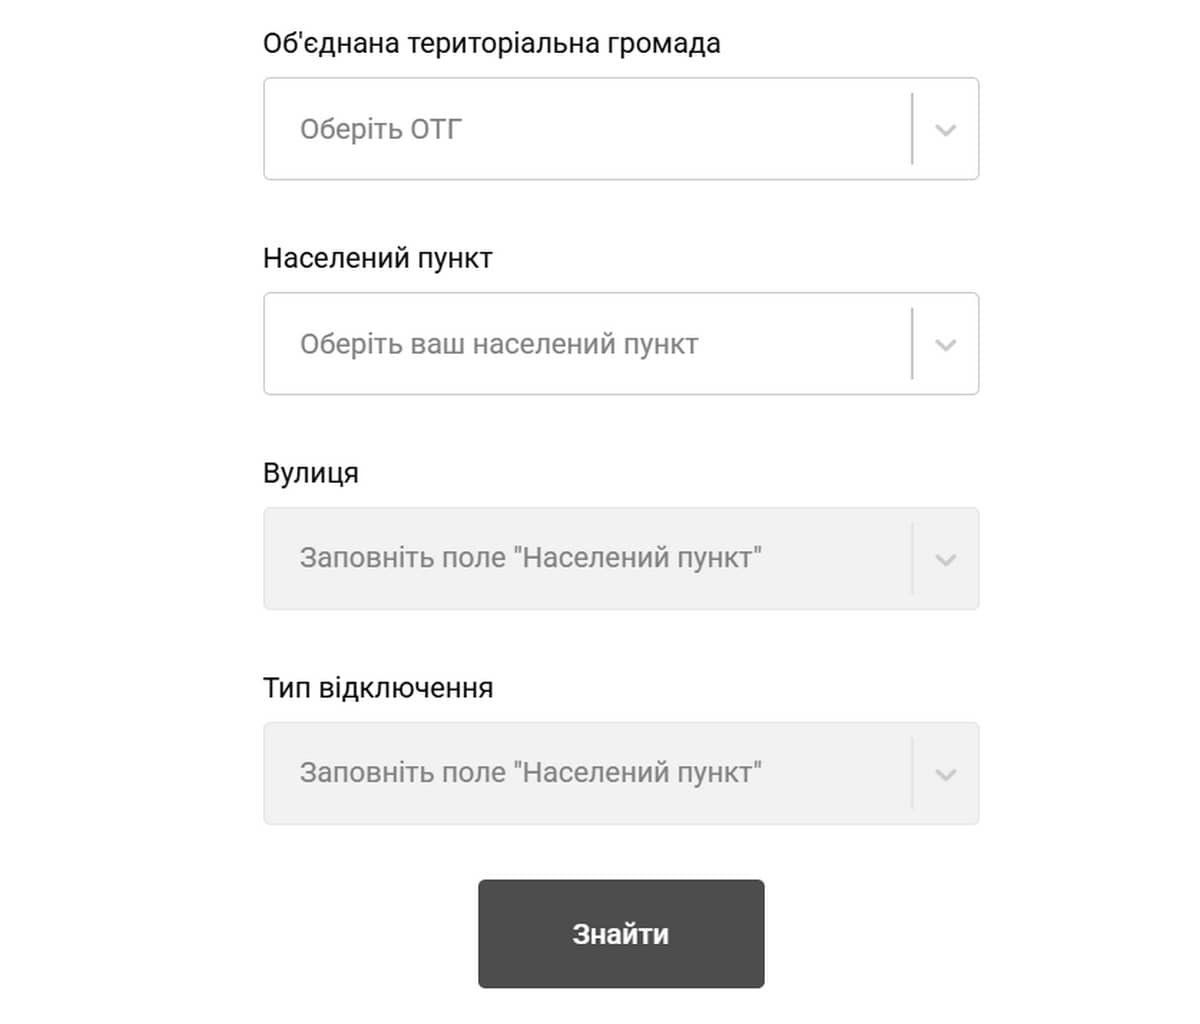
Task: Click the chevron in the Тип відключення field
Action: coord(945,775)
